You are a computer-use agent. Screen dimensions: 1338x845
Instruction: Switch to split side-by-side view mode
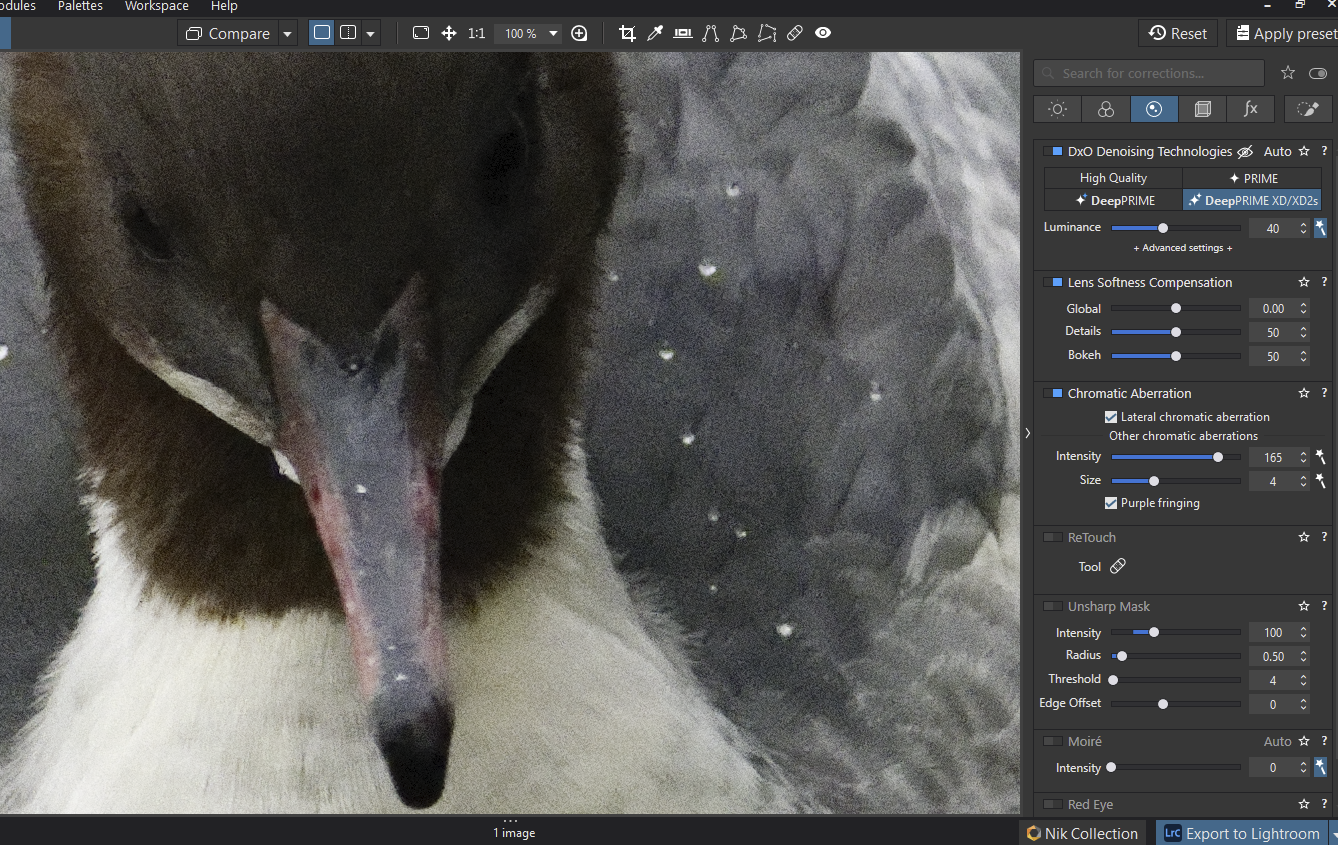348,33
